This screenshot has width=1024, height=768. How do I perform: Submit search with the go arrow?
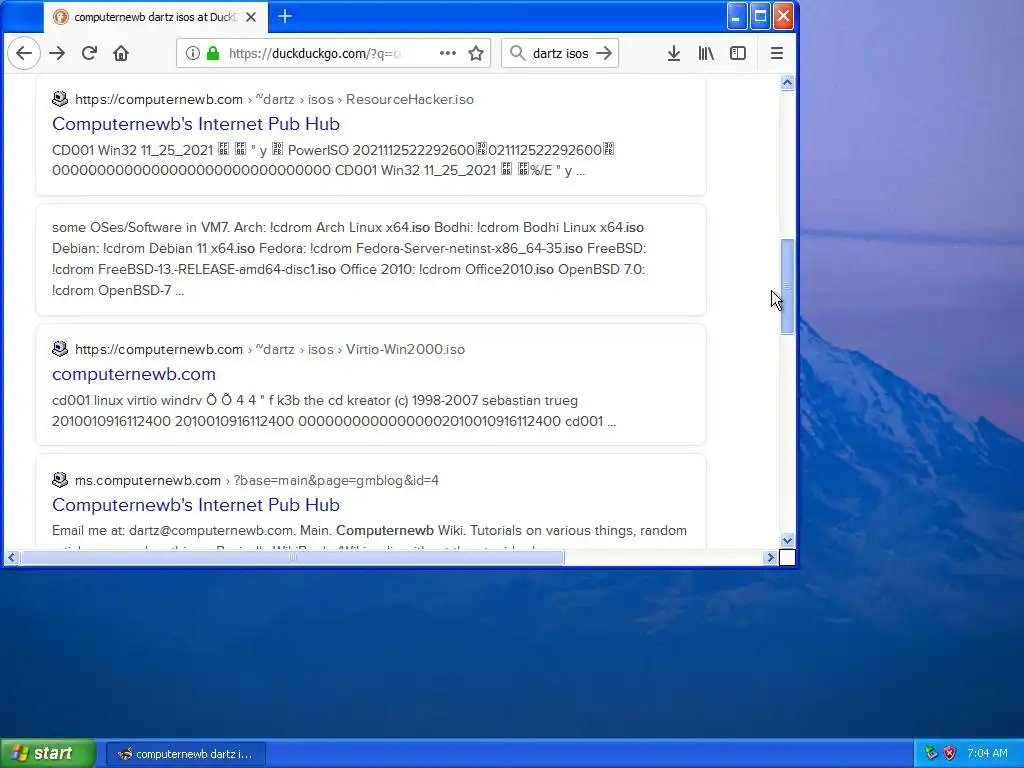click(605, 54)
